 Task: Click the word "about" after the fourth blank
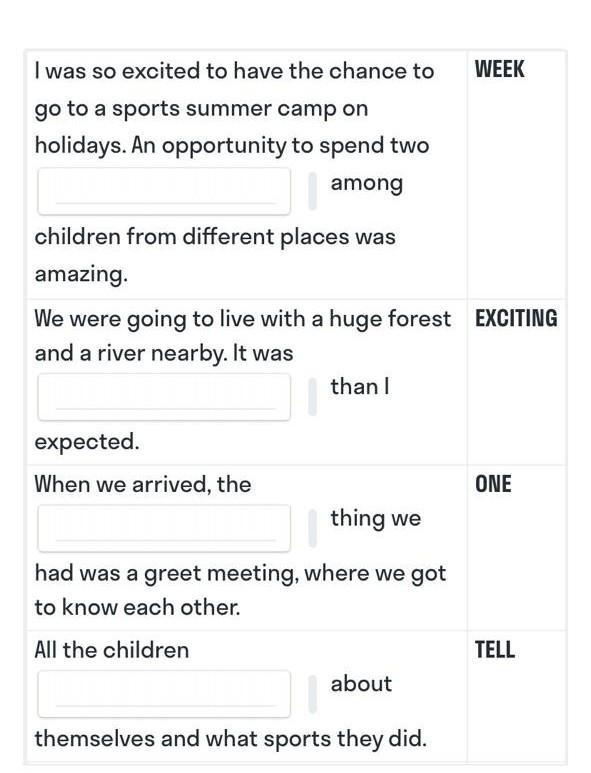(361, 684)
